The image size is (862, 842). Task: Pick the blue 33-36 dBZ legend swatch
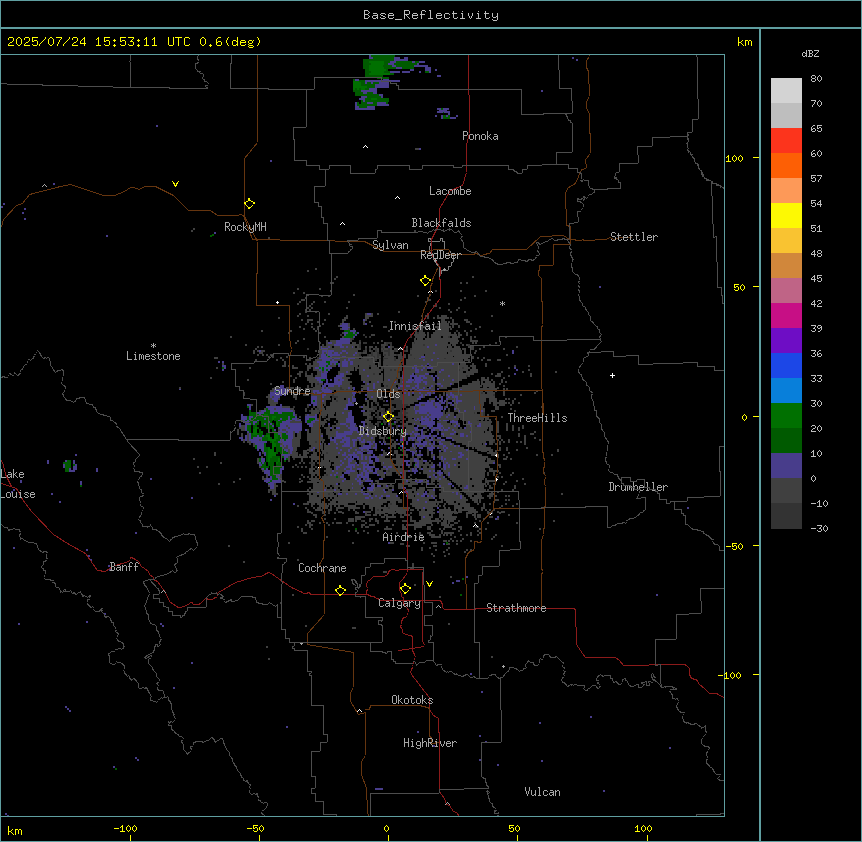click(x=786, y=365)
